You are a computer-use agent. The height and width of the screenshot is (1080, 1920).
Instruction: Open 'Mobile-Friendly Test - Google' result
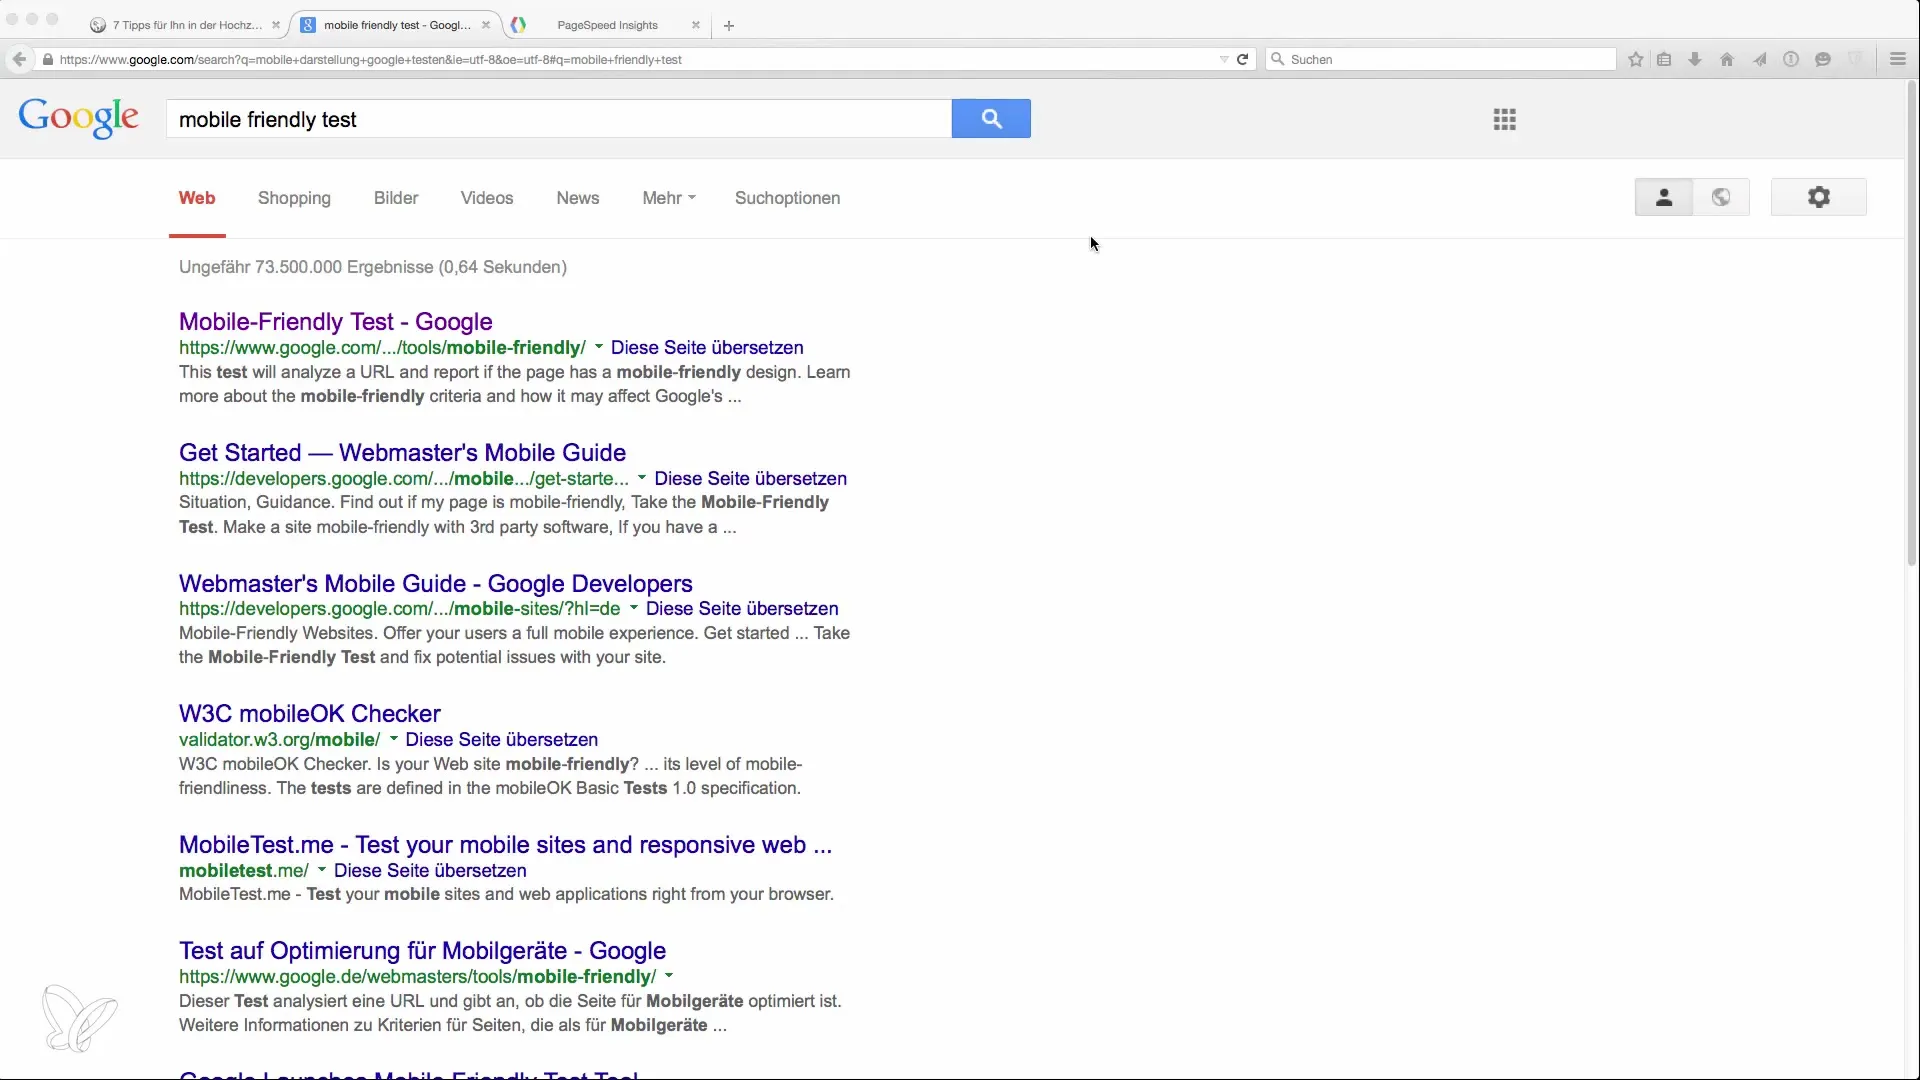coord(336,322)
